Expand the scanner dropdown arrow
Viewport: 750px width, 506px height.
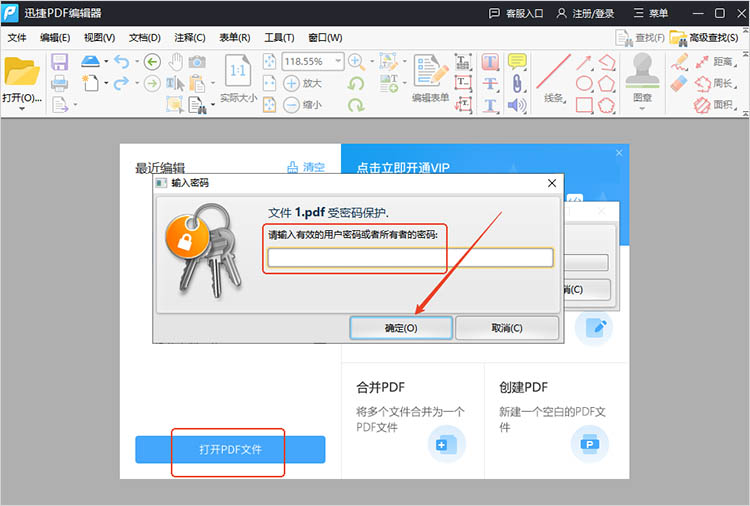[x=106, y=61]
